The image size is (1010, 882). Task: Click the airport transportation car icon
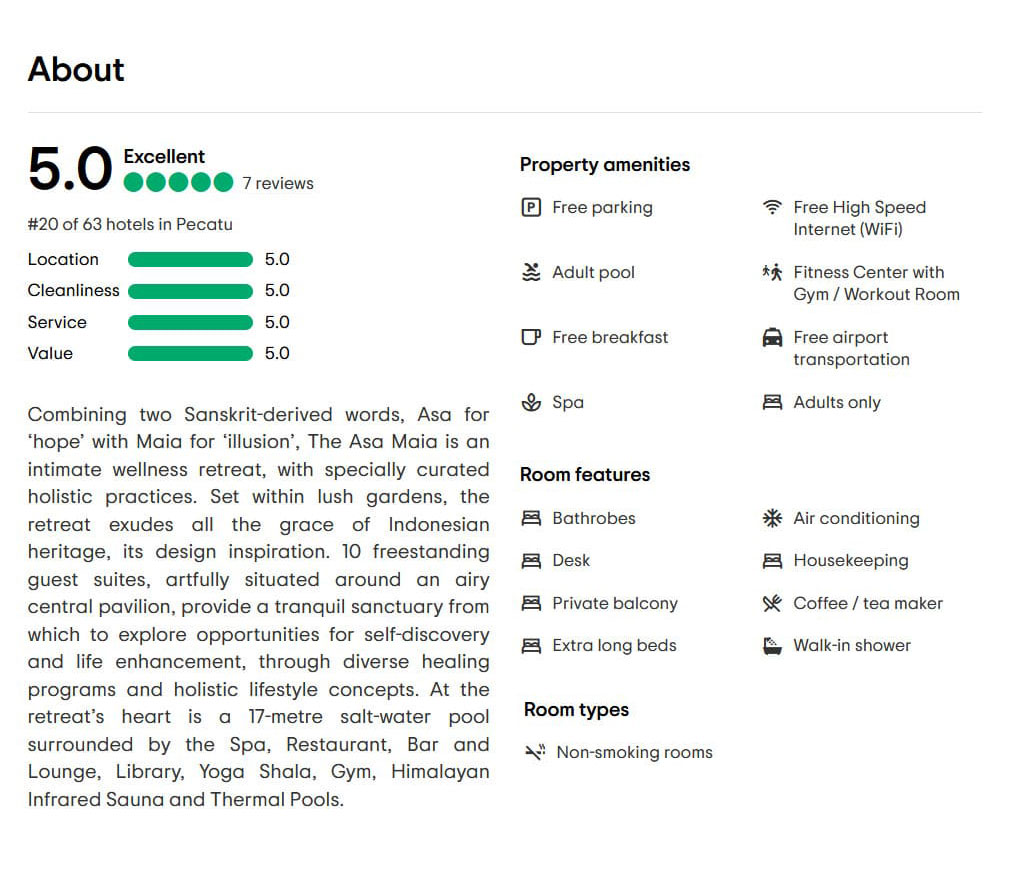pyautogui.click(x=772, y=338)
